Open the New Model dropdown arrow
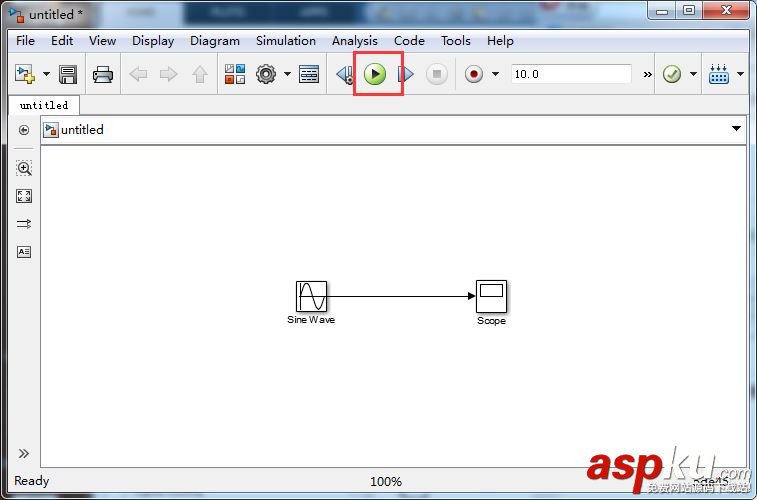 point(46,74)
